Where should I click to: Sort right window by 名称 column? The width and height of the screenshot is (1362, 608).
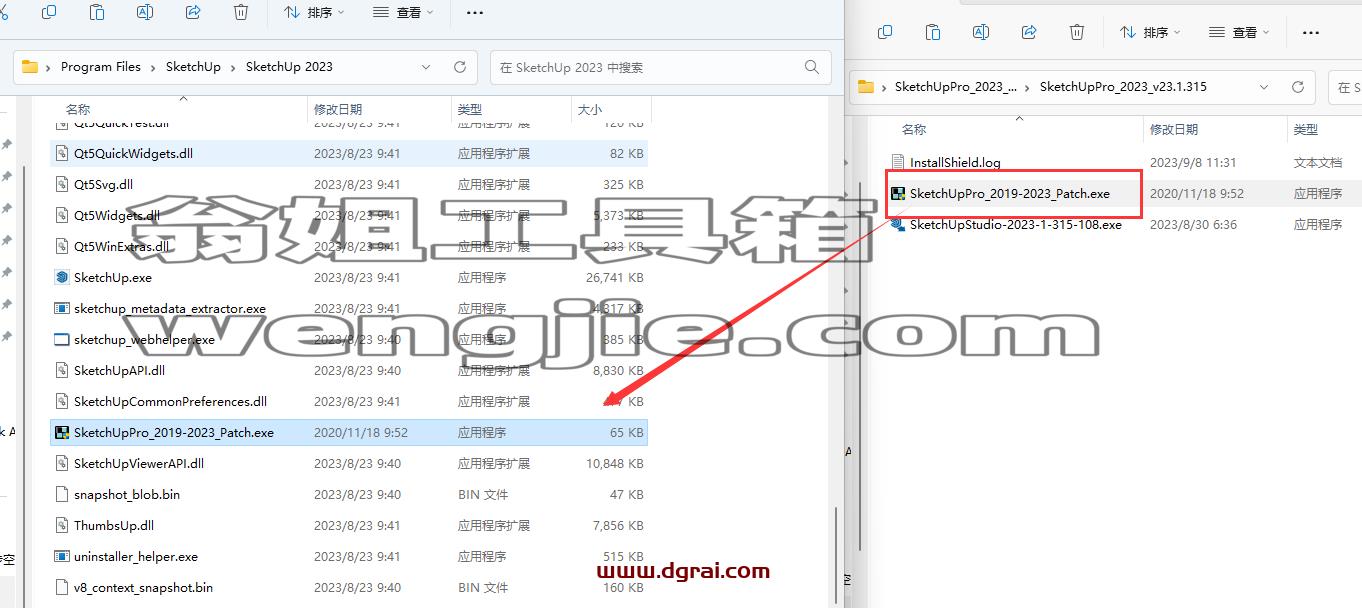coord(914,130)
